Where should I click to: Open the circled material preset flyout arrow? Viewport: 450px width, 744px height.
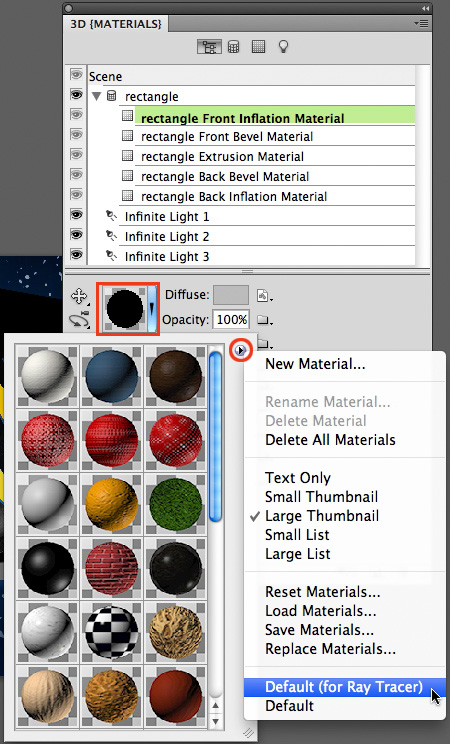[x=241, y=351]
